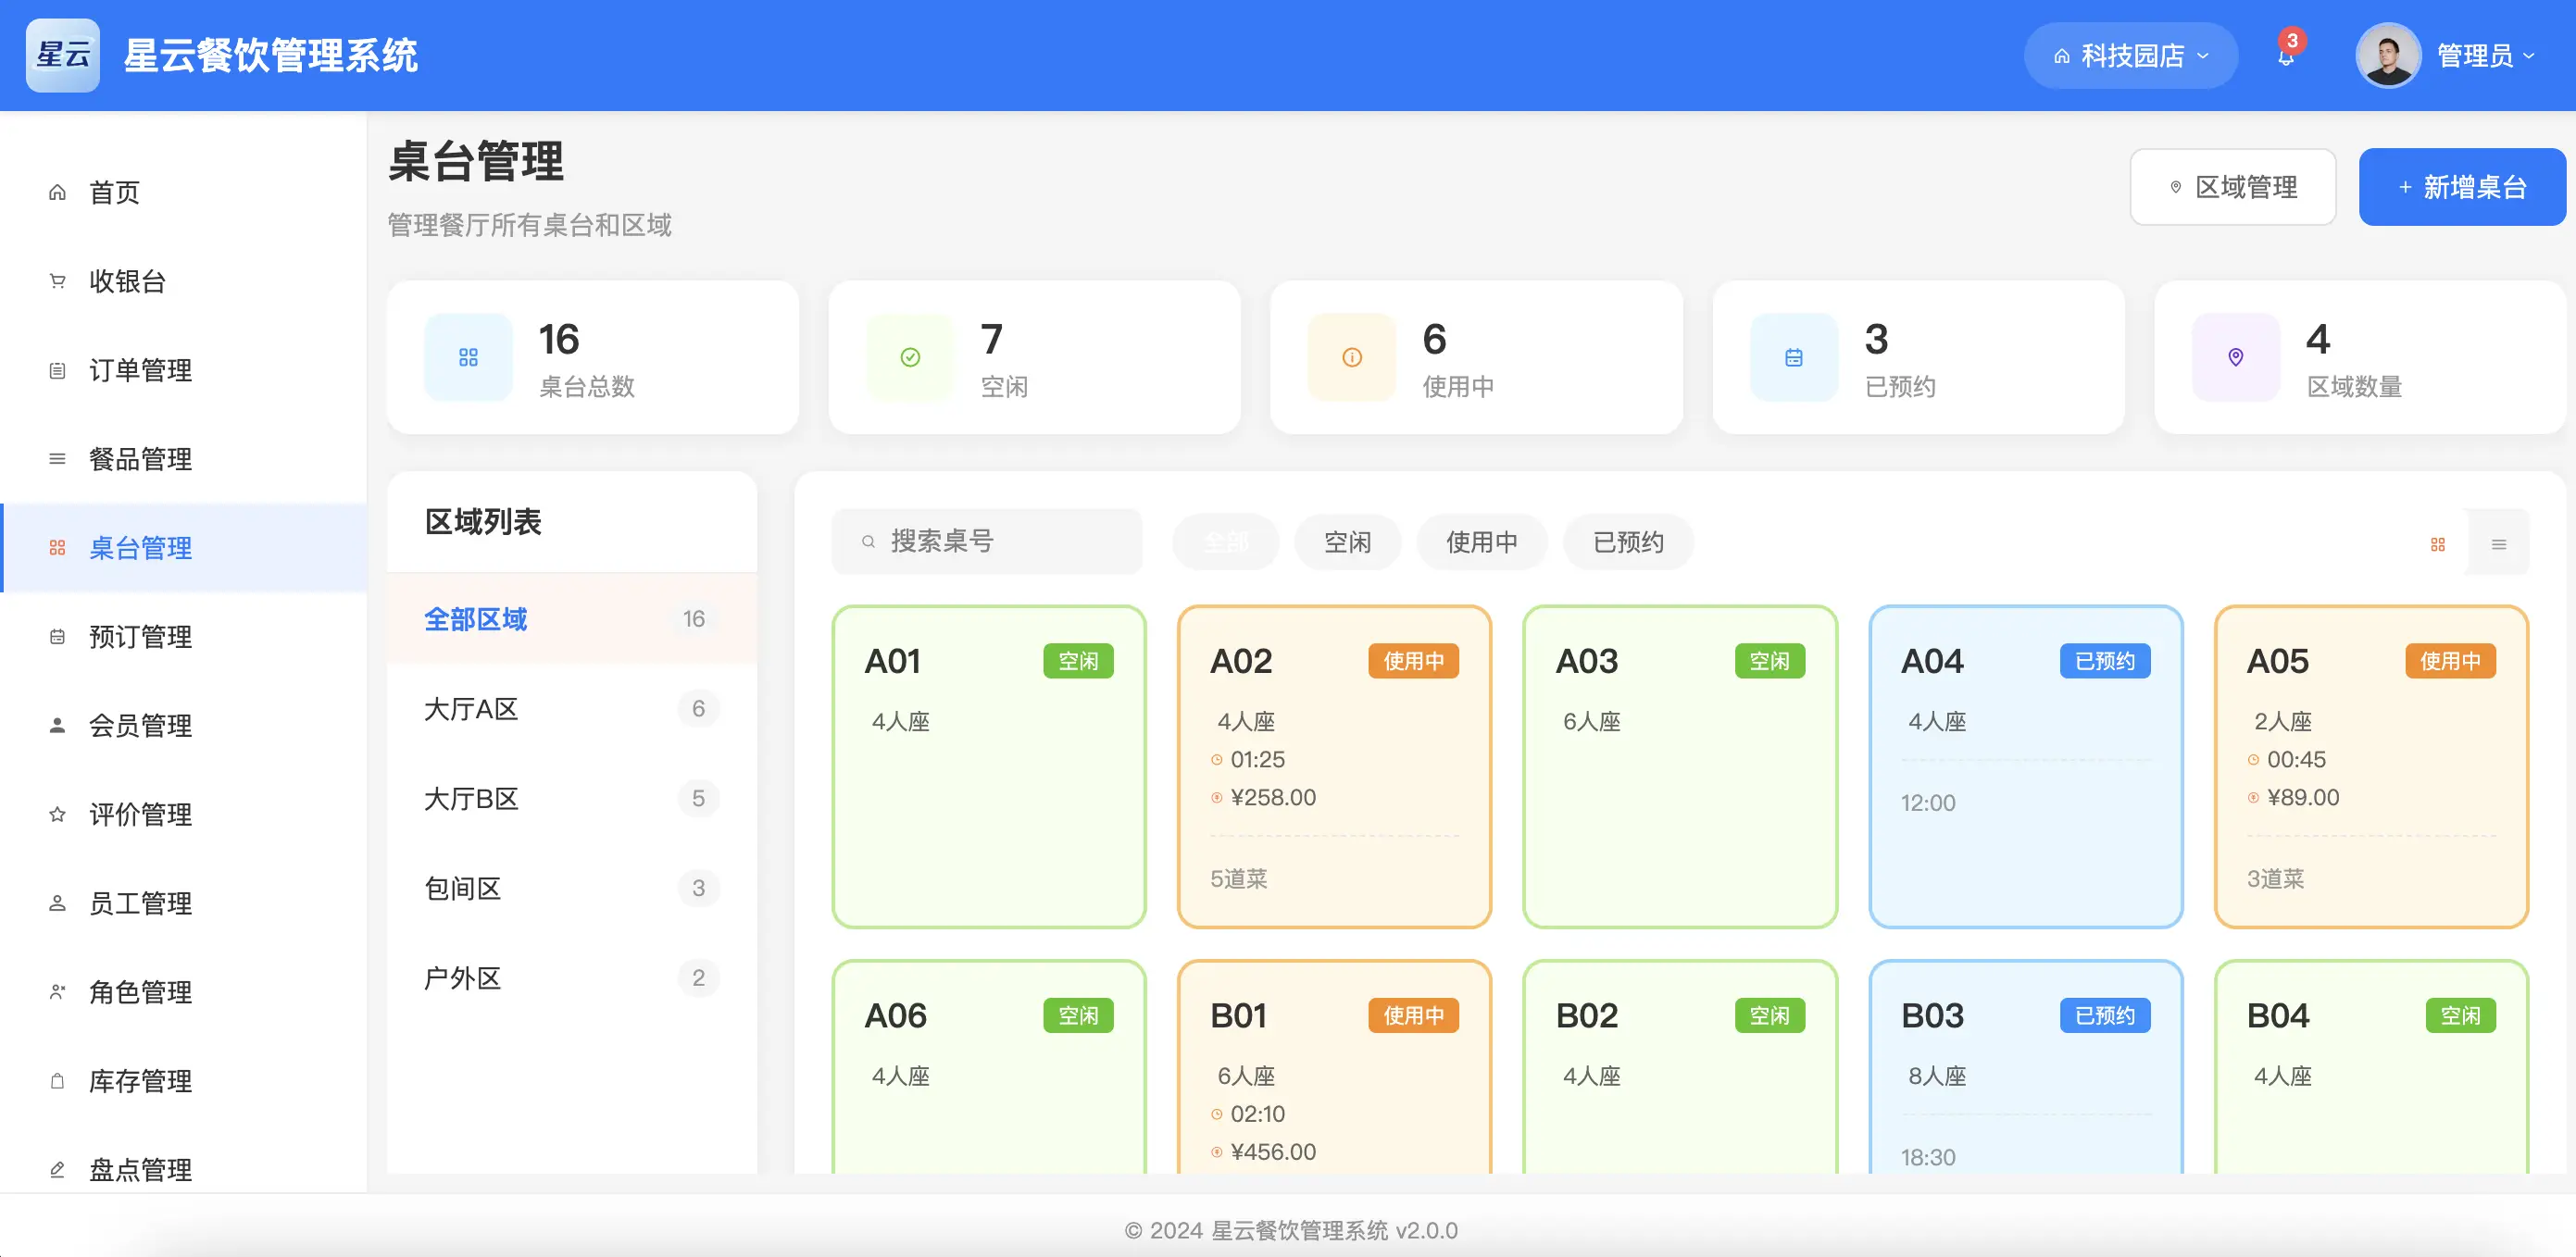The width and height of the screenshot is (2576, 1257).
Task: Click the purple area location icon
Action: click(2235, 357)
